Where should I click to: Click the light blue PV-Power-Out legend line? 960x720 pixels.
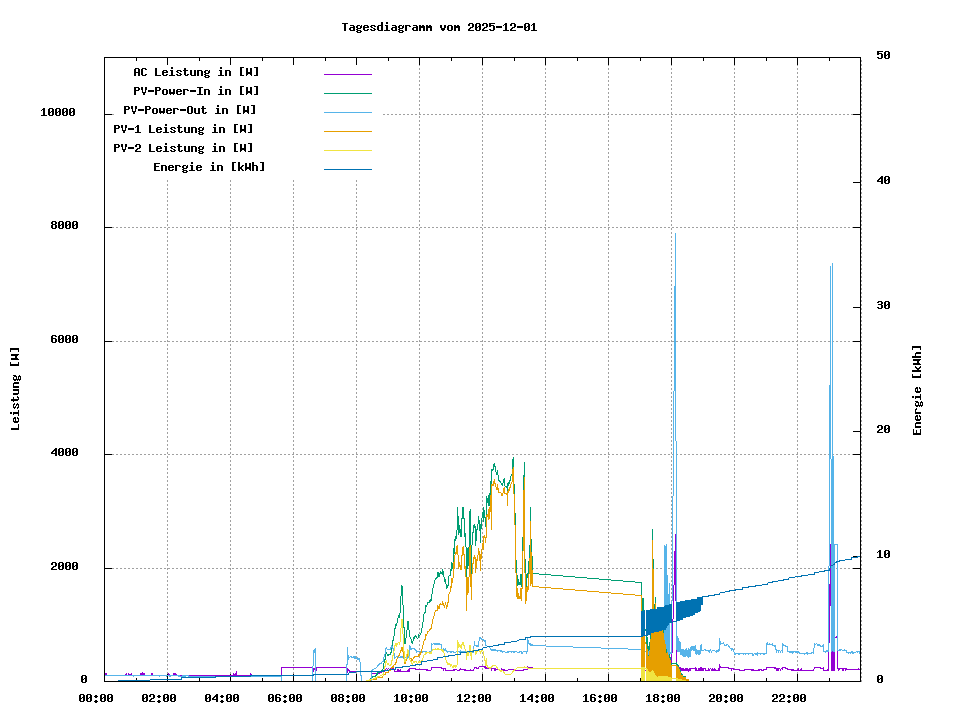(x=347, y=111)
